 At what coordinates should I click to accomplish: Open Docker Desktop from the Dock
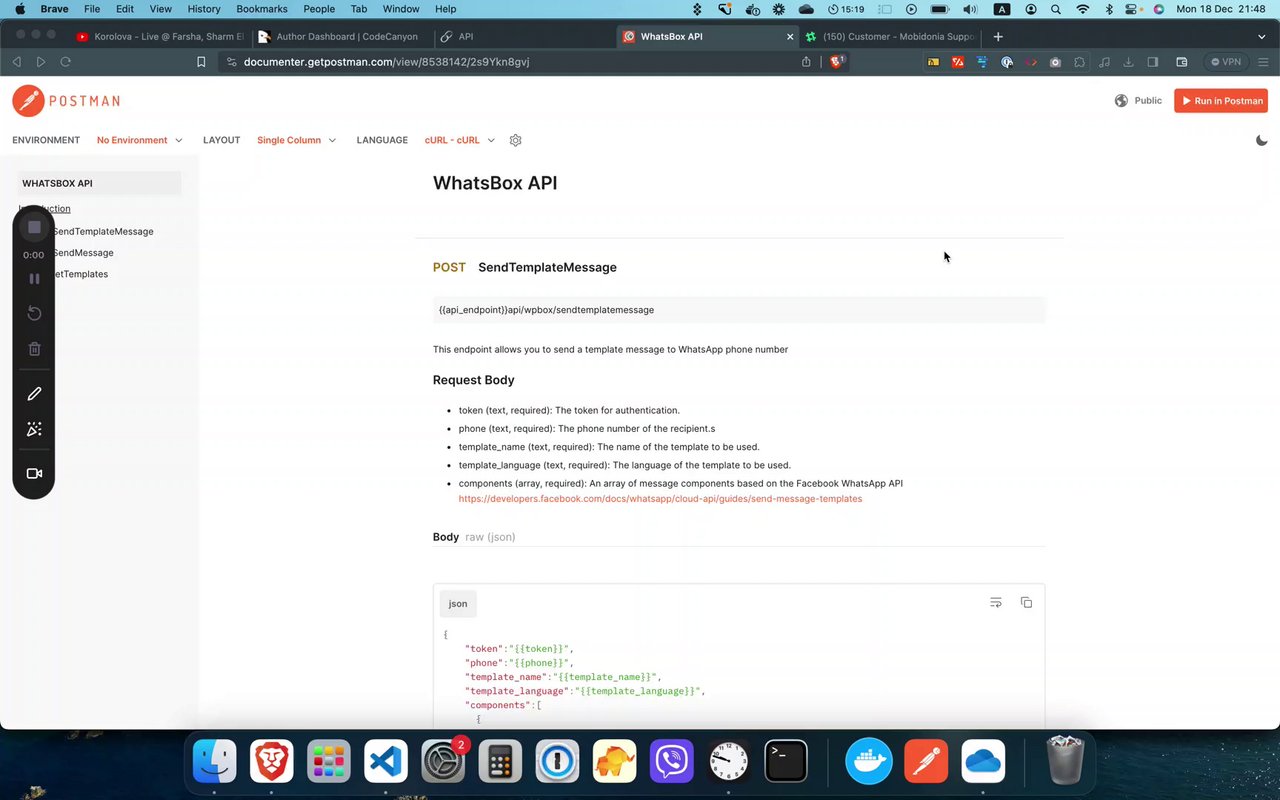[x=869, y=762]
